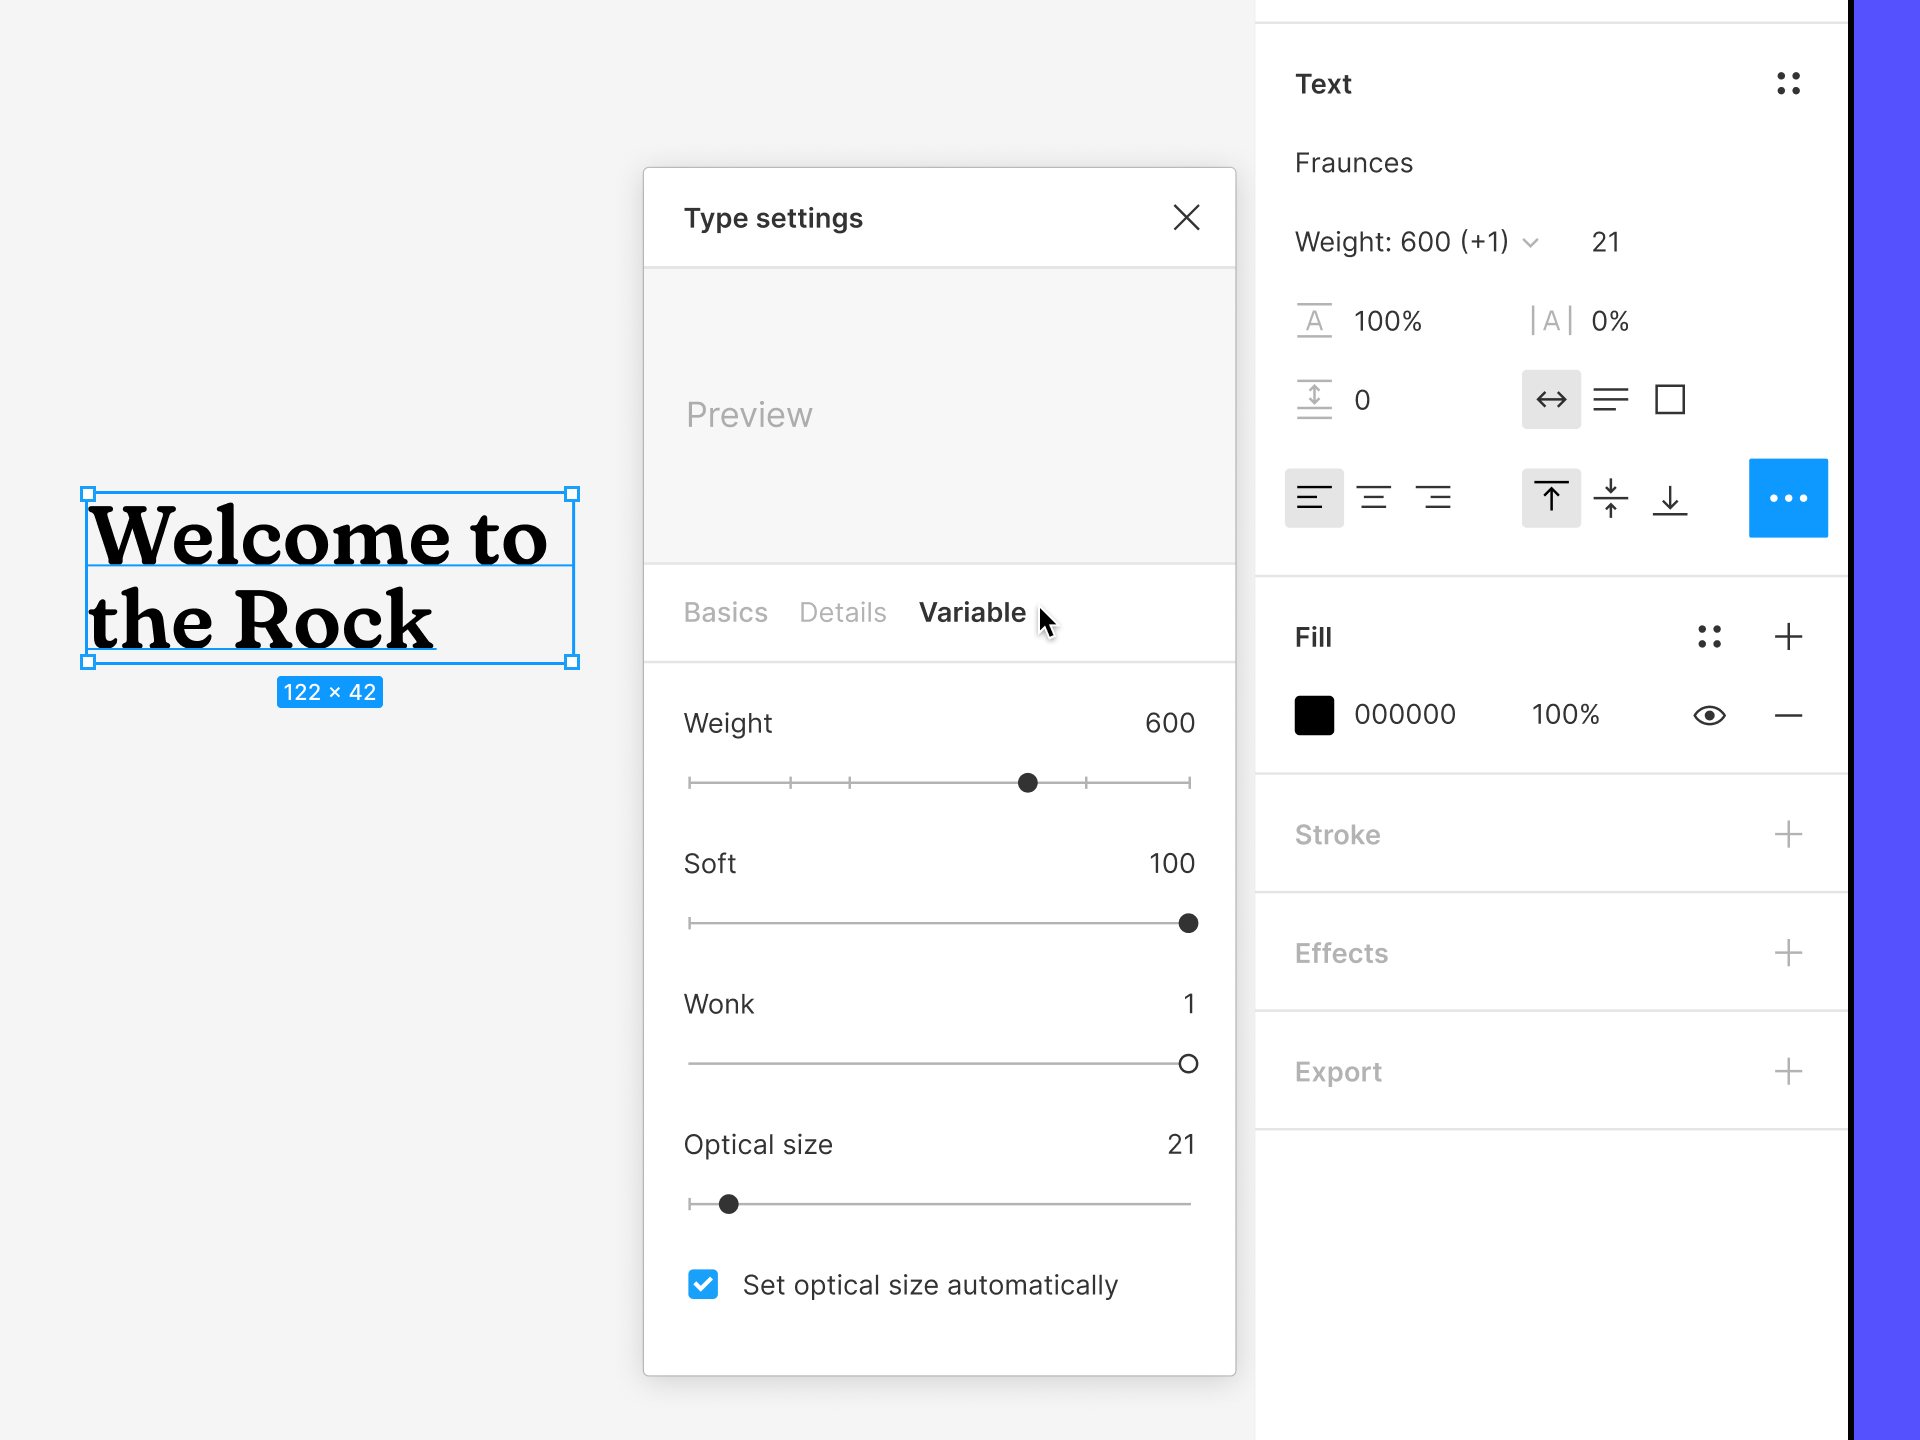
Task: Select the left text alignment icon
Action: [x=1314, y=498]
